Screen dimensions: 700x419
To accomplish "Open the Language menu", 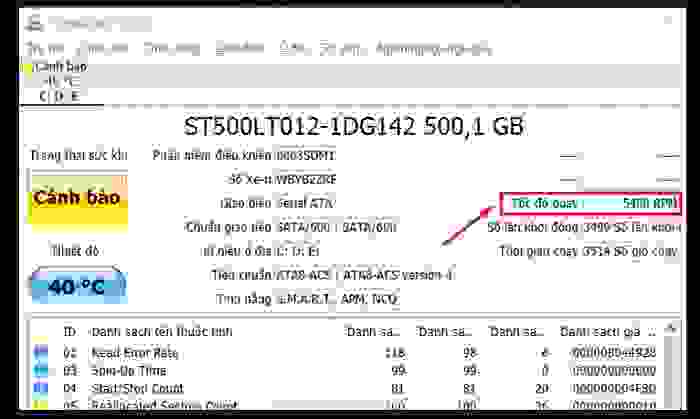I will click(433, 49).
